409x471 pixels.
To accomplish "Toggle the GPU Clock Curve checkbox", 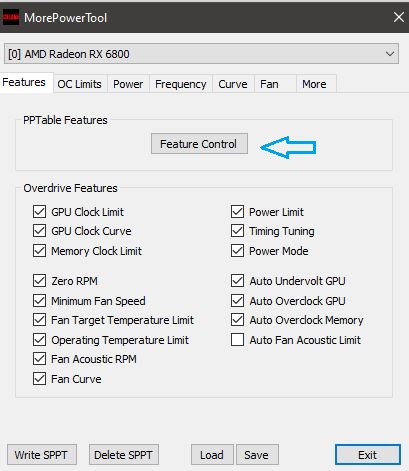I will coord(39,231).
